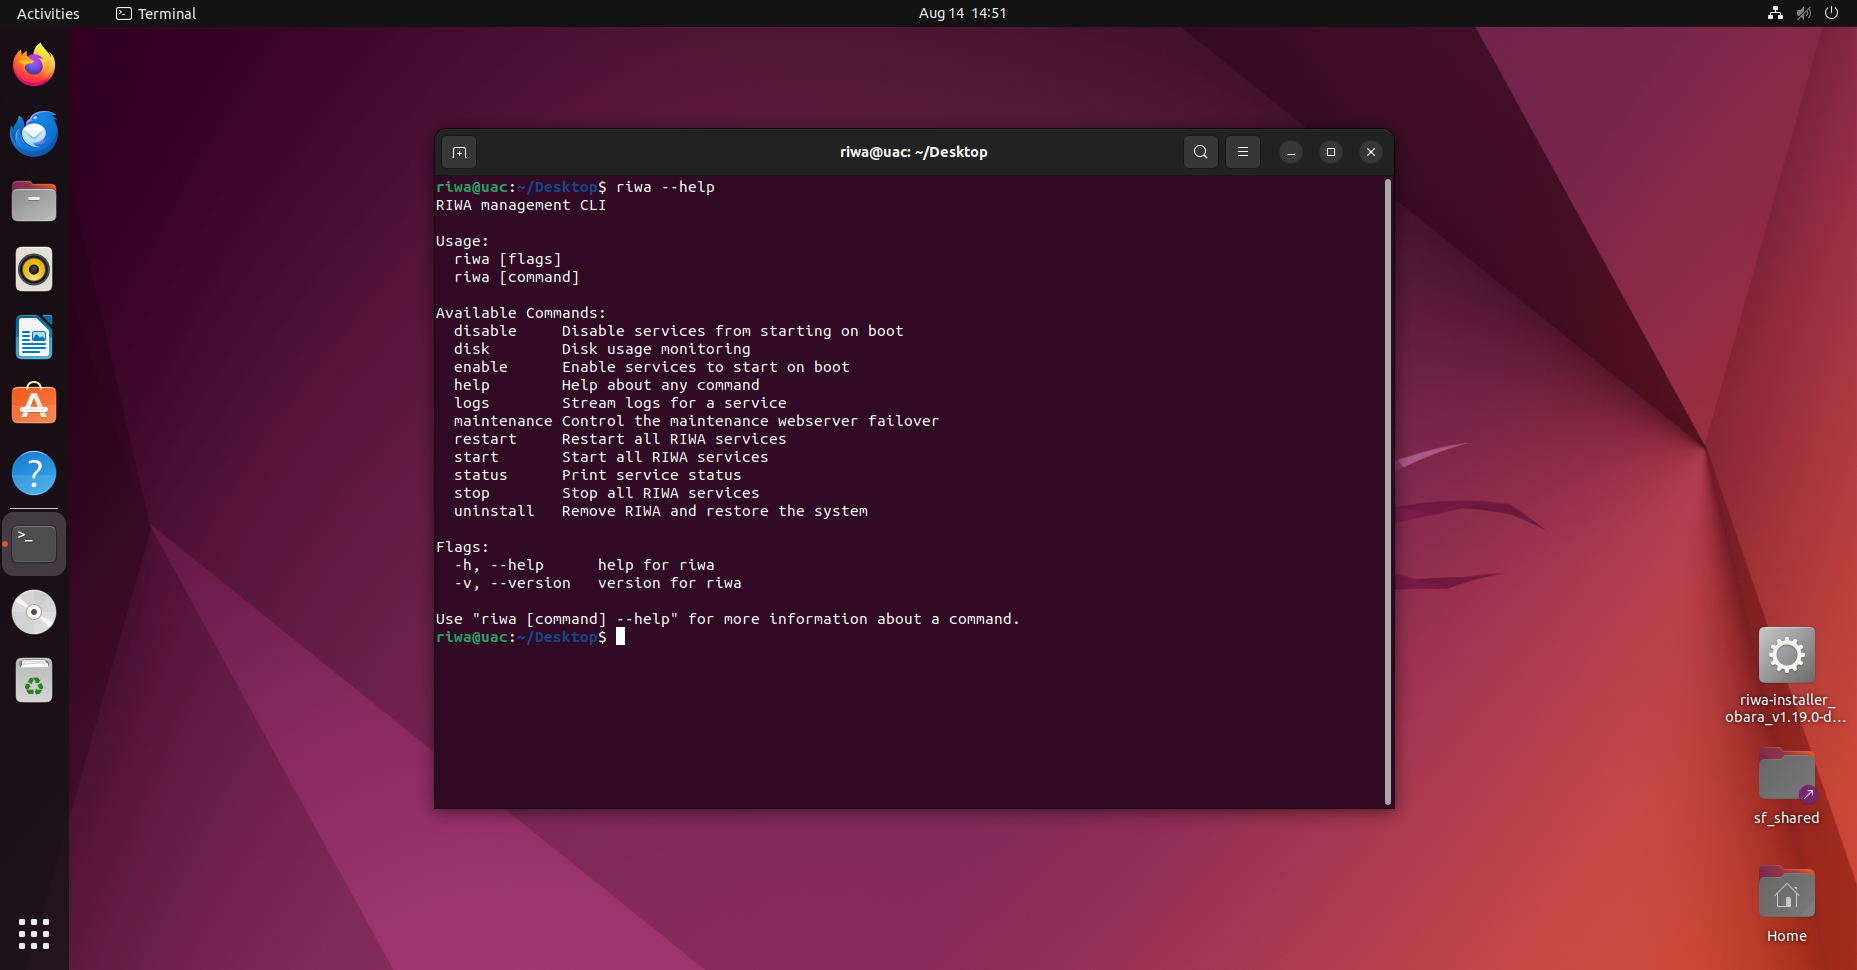
Task: Click the 'disable' command name
Action: (485, 331)
